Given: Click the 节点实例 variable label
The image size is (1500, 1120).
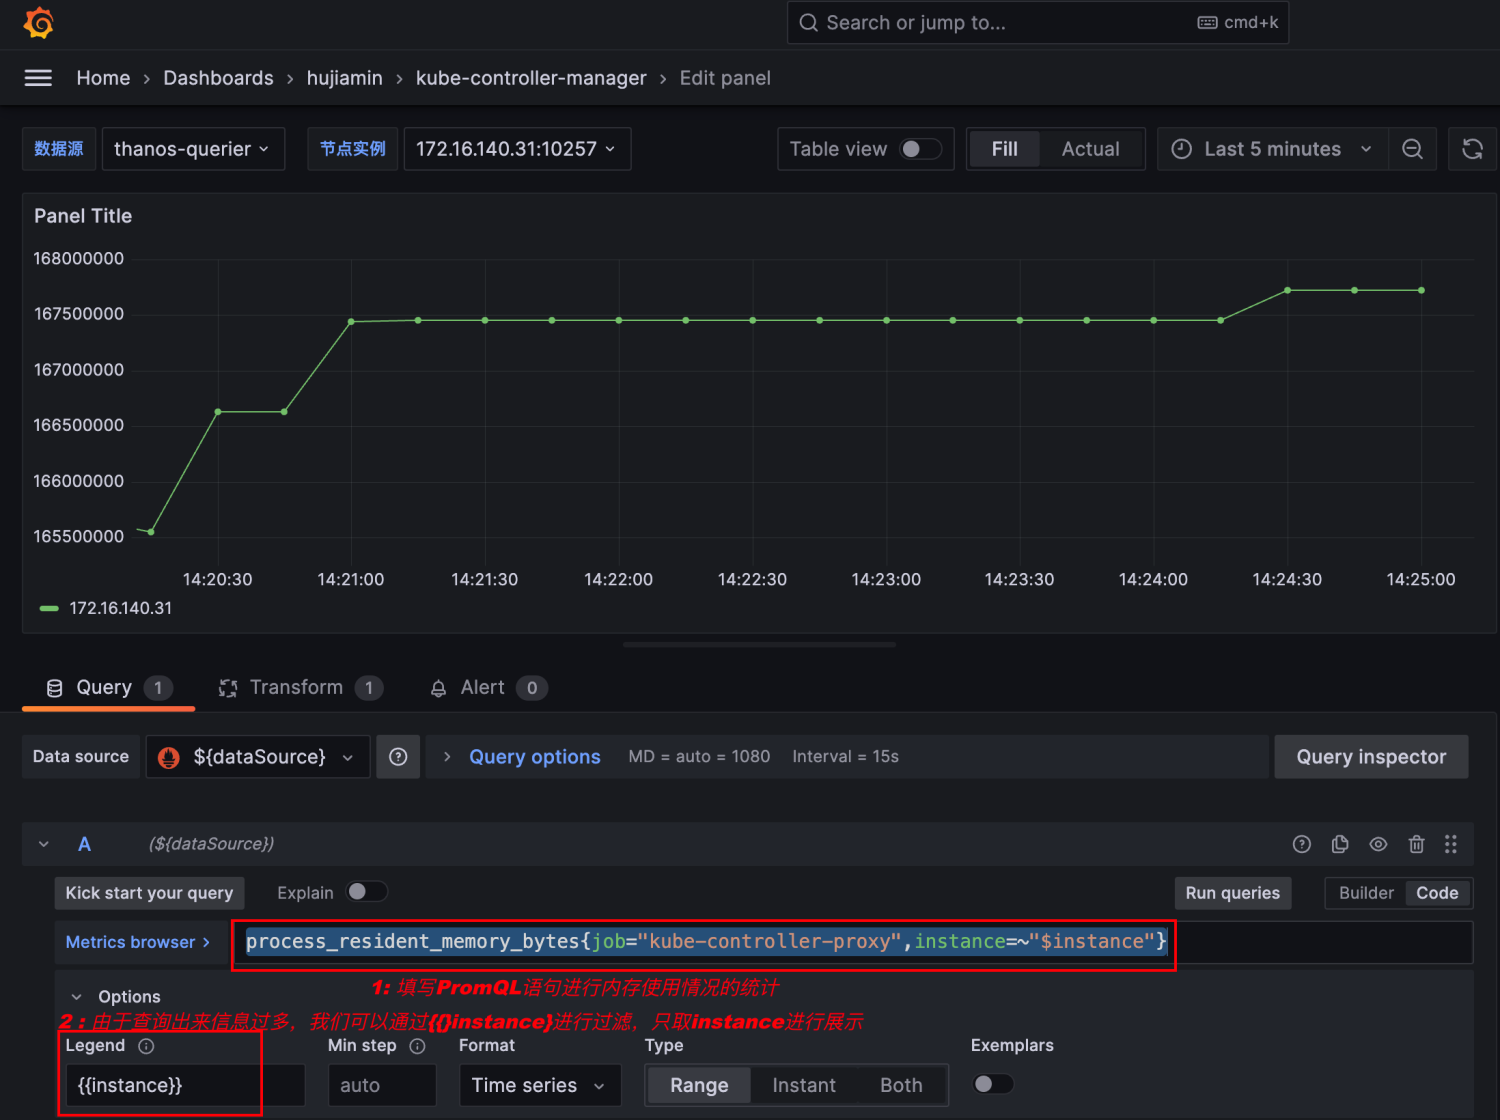Looking at the screenshot, I should click(353, 149).
